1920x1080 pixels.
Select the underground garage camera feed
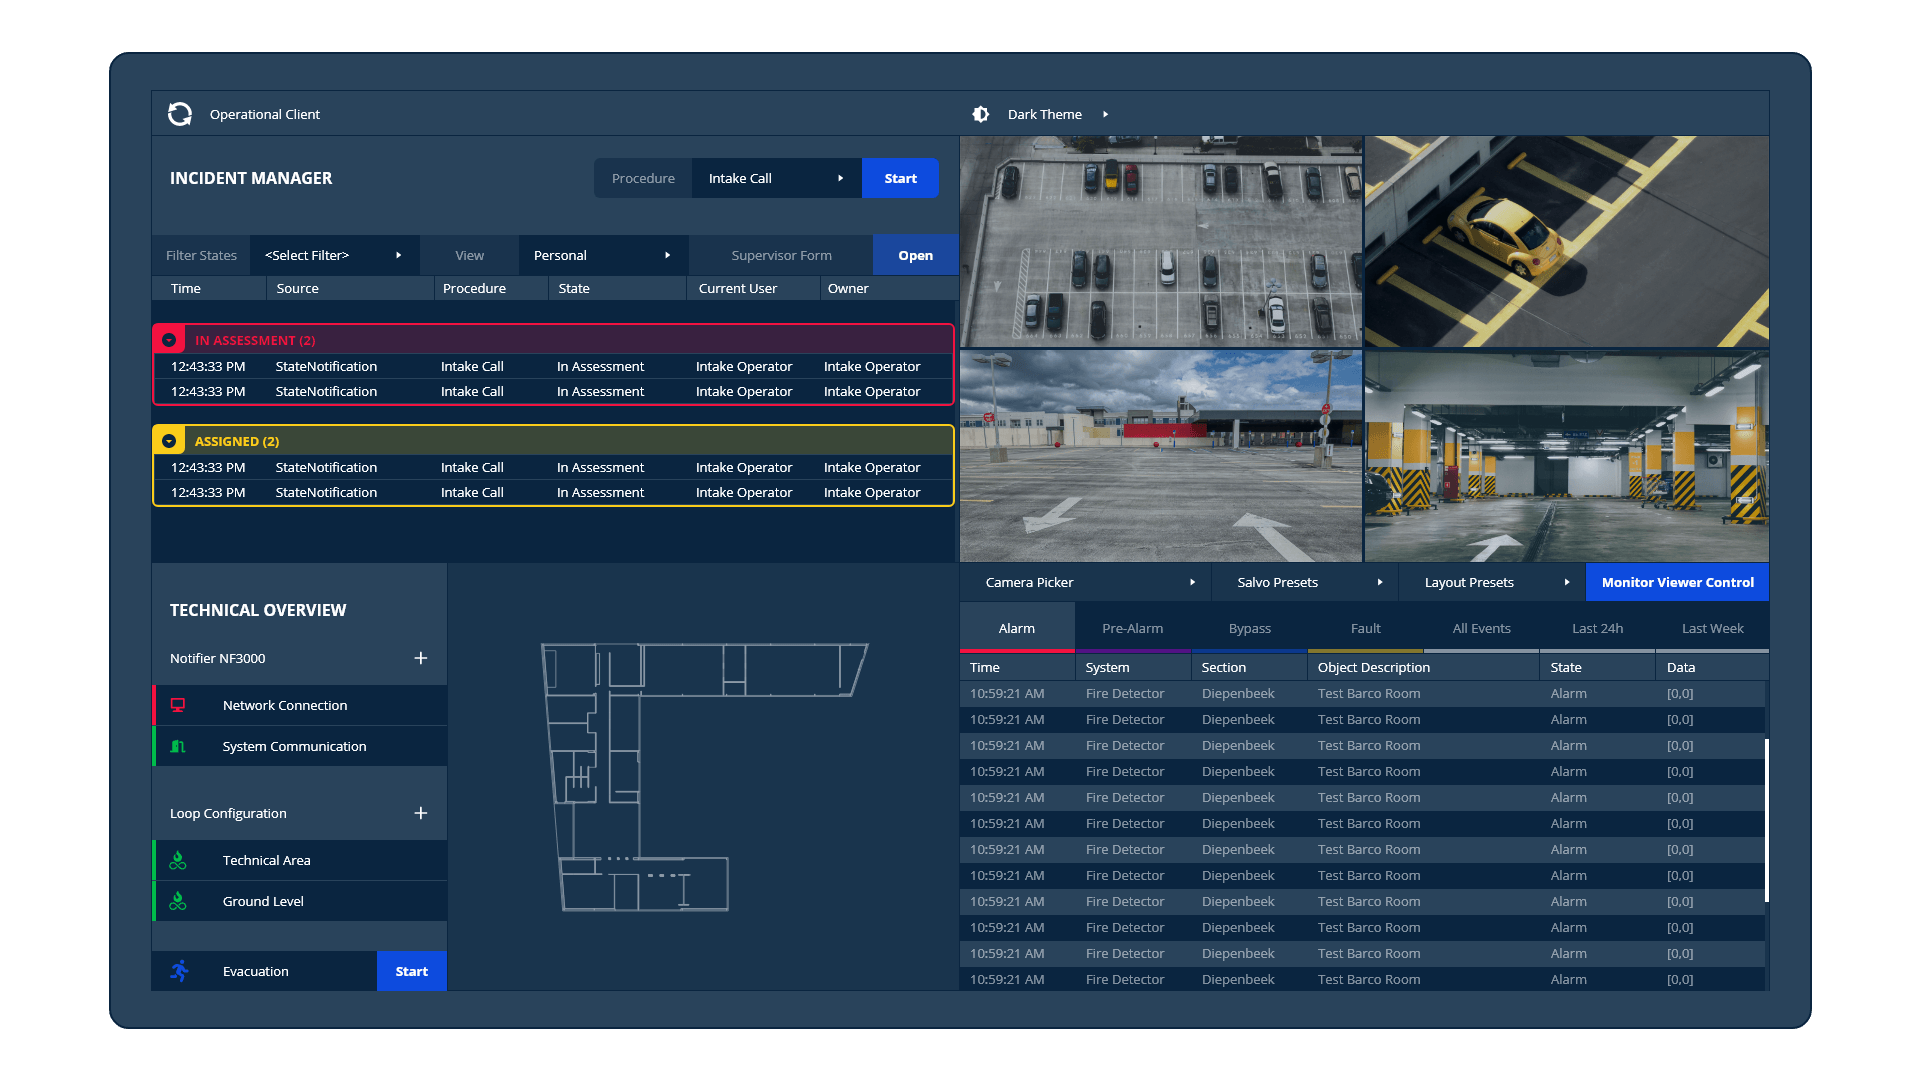tap(1567, 456)
